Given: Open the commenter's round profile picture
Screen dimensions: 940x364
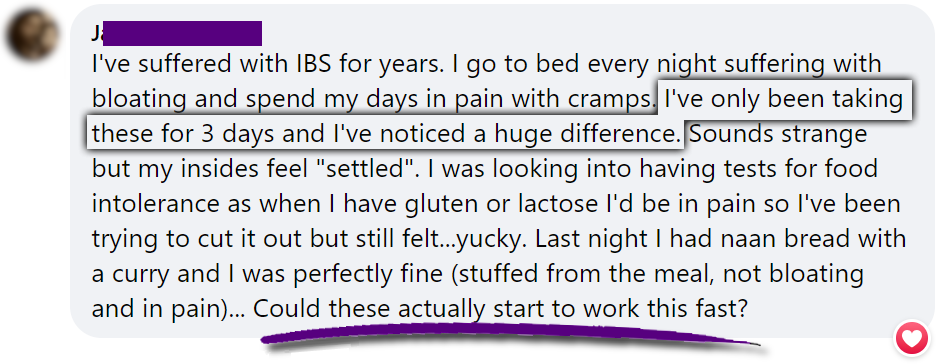Looking at the screenshot, I should [x=31, y=35].
